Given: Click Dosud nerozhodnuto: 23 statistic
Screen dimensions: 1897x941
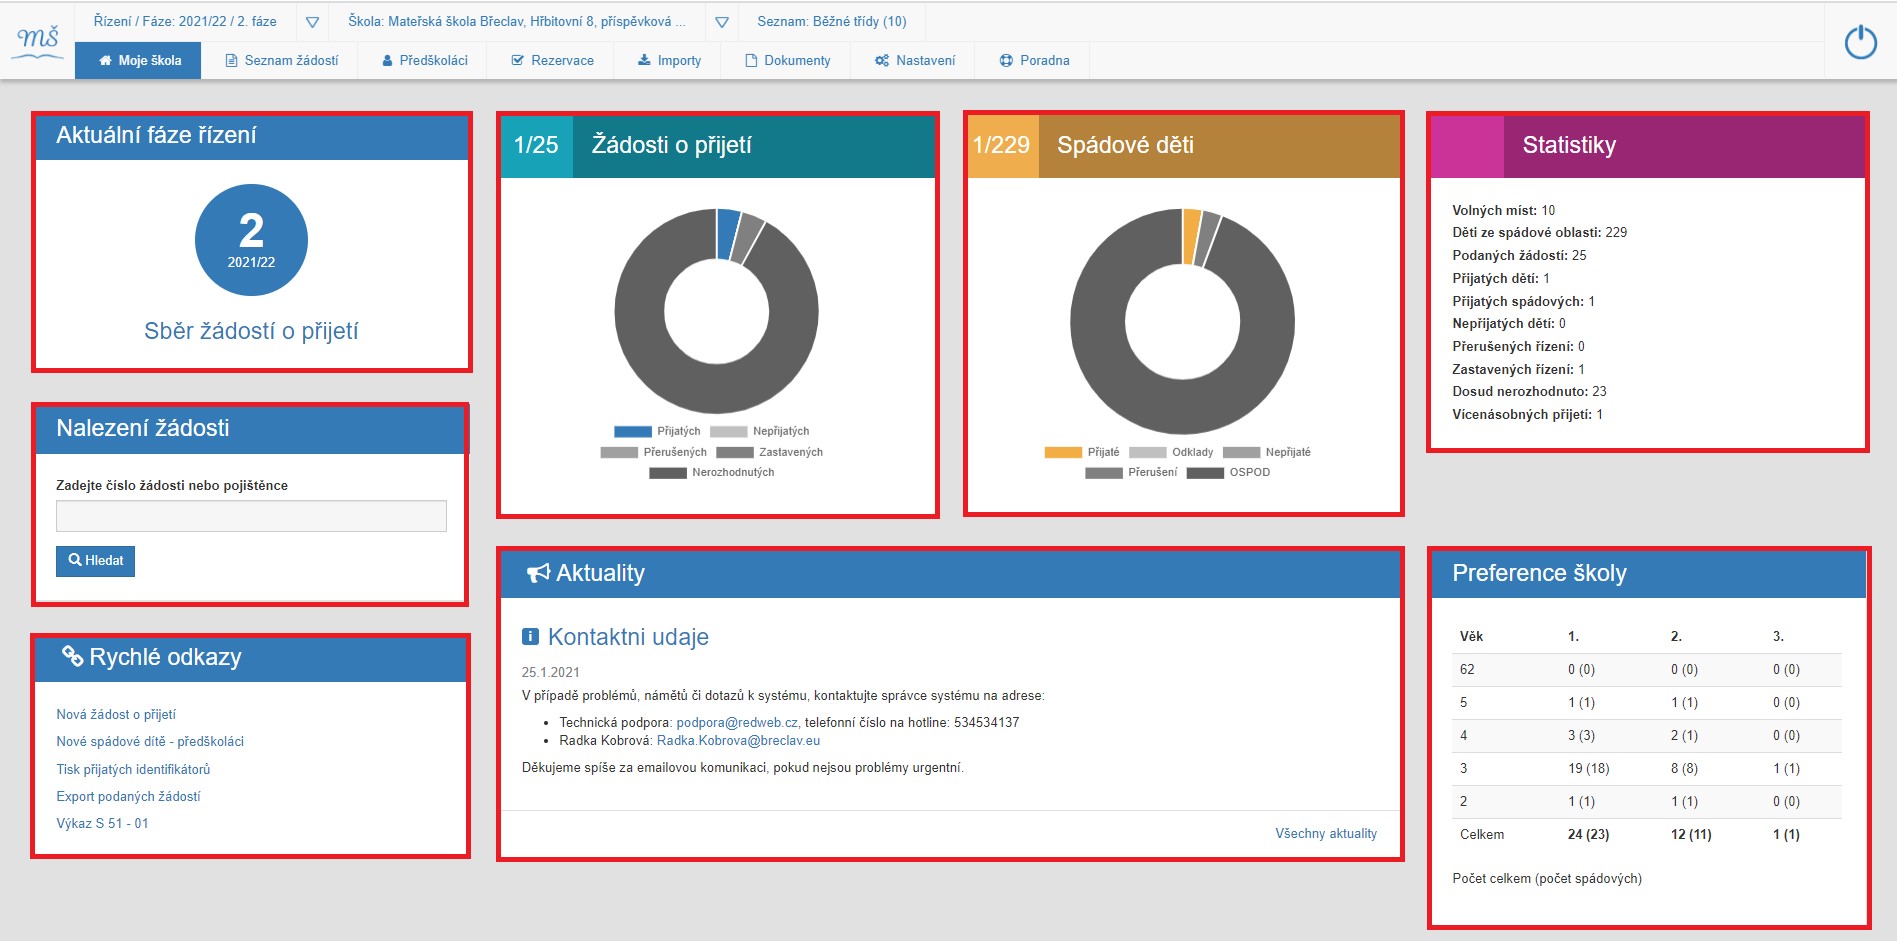Looking at the screenshot, I should (1529, 391).
